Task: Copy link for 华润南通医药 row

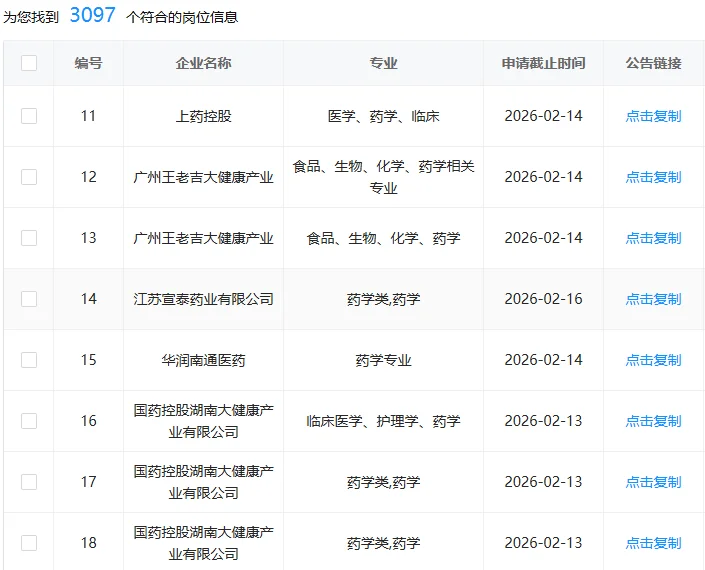Action: tap(653, 360)
